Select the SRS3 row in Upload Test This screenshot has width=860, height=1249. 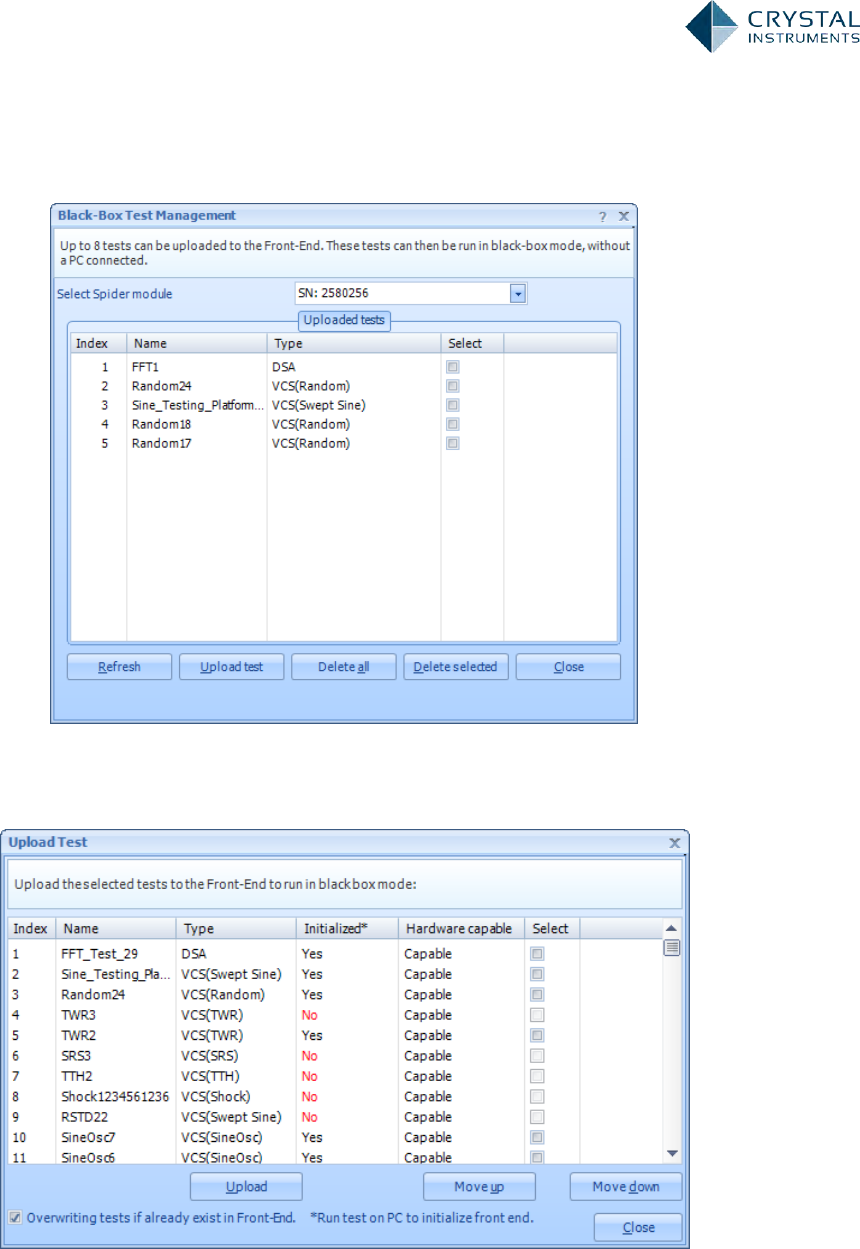pyautogui.click(x=335, y=1056)
